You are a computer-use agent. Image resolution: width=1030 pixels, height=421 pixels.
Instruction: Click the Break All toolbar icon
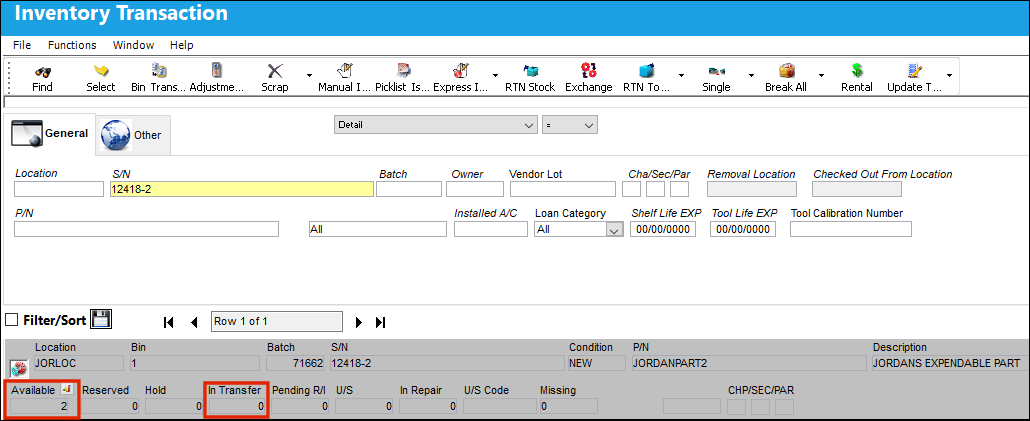click(786, 71)
